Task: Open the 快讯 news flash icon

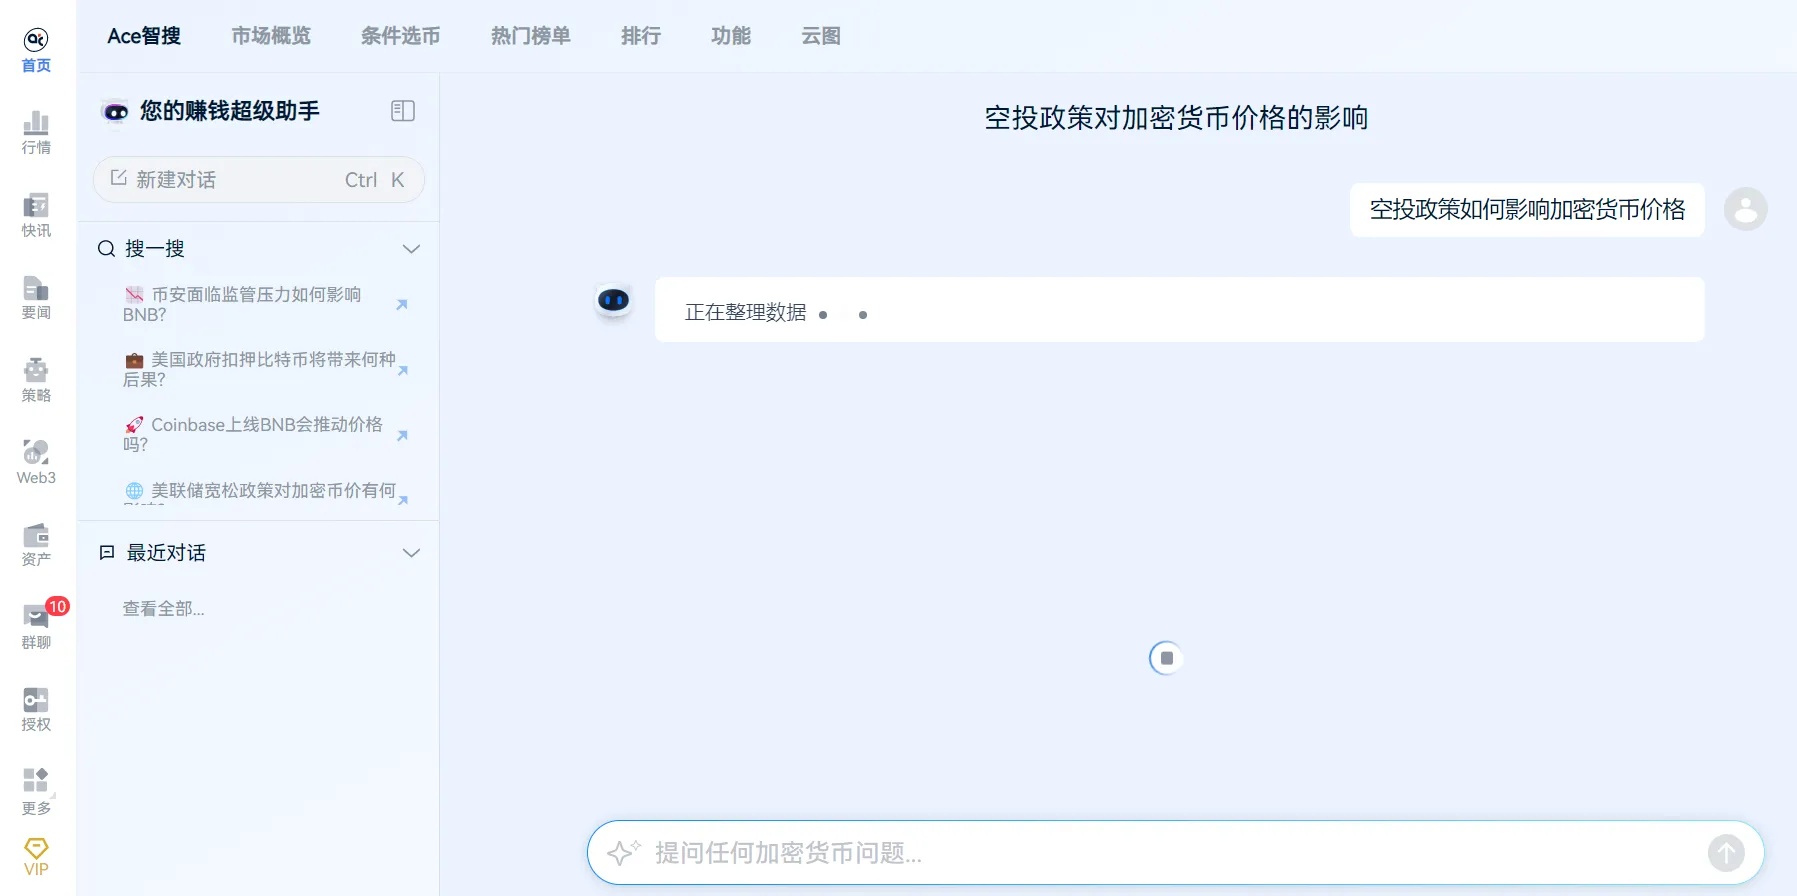Action: point(36,215)
